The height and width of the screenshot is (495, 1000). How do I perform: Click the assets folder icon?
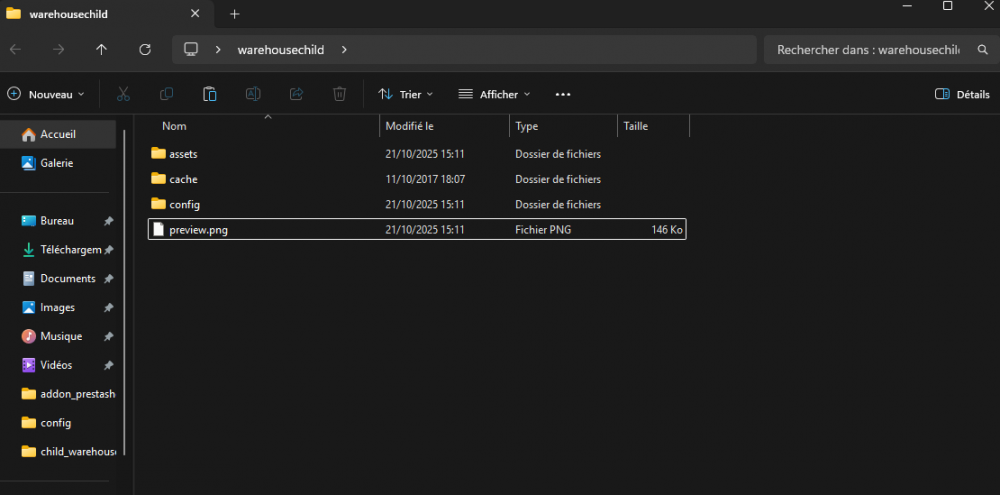click(158, 153)
